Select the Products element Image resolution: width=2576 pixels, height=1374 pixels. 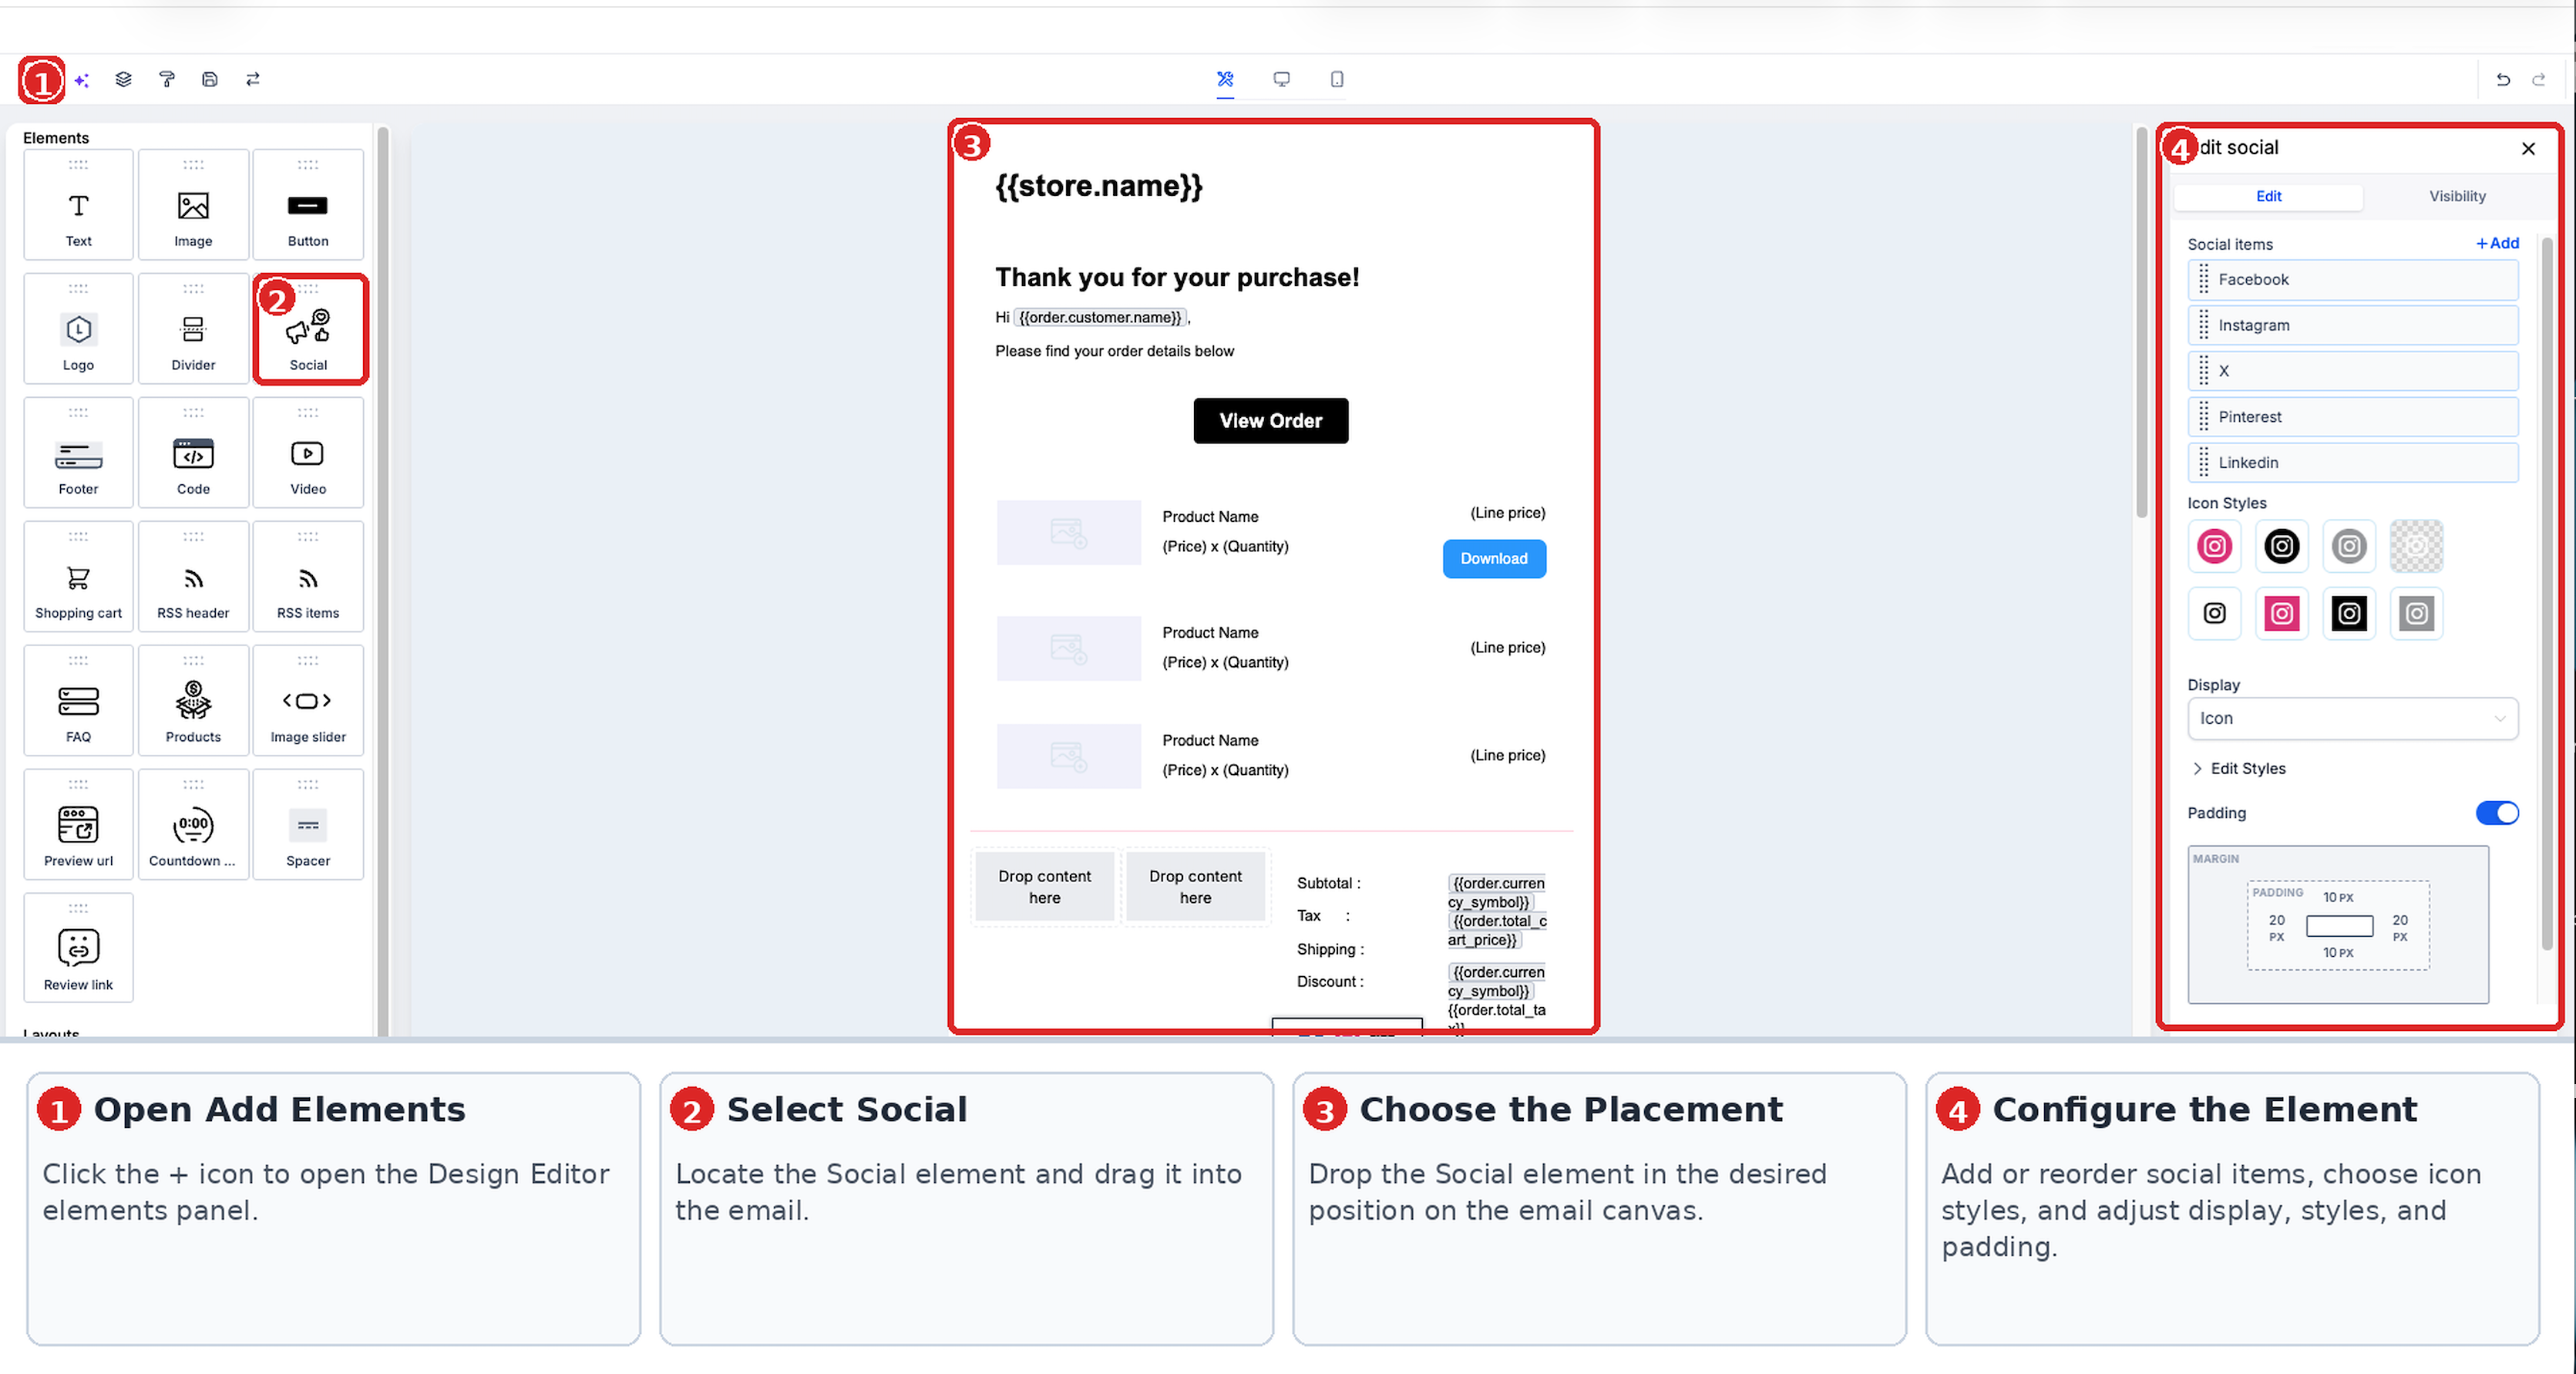193,701
